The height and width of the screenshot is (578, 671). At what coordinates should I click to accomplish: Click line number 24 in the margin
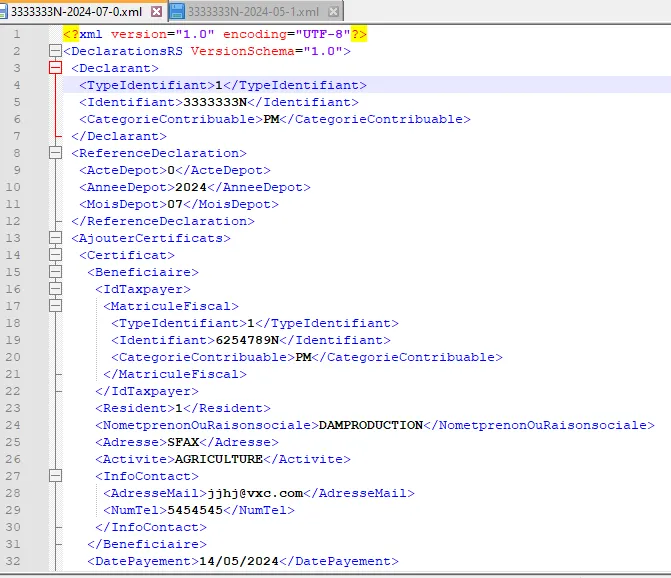point(13,425)
